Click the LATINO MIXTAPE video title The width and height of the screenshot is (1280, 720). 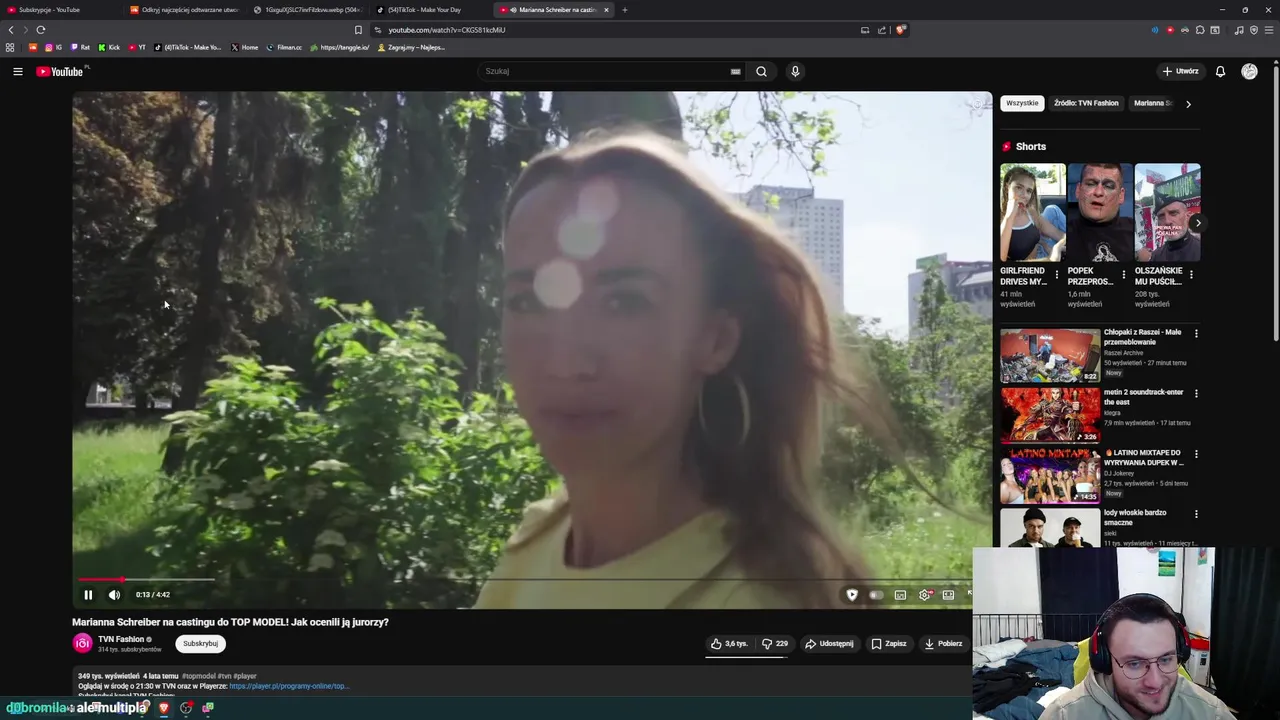point(1145,457)
